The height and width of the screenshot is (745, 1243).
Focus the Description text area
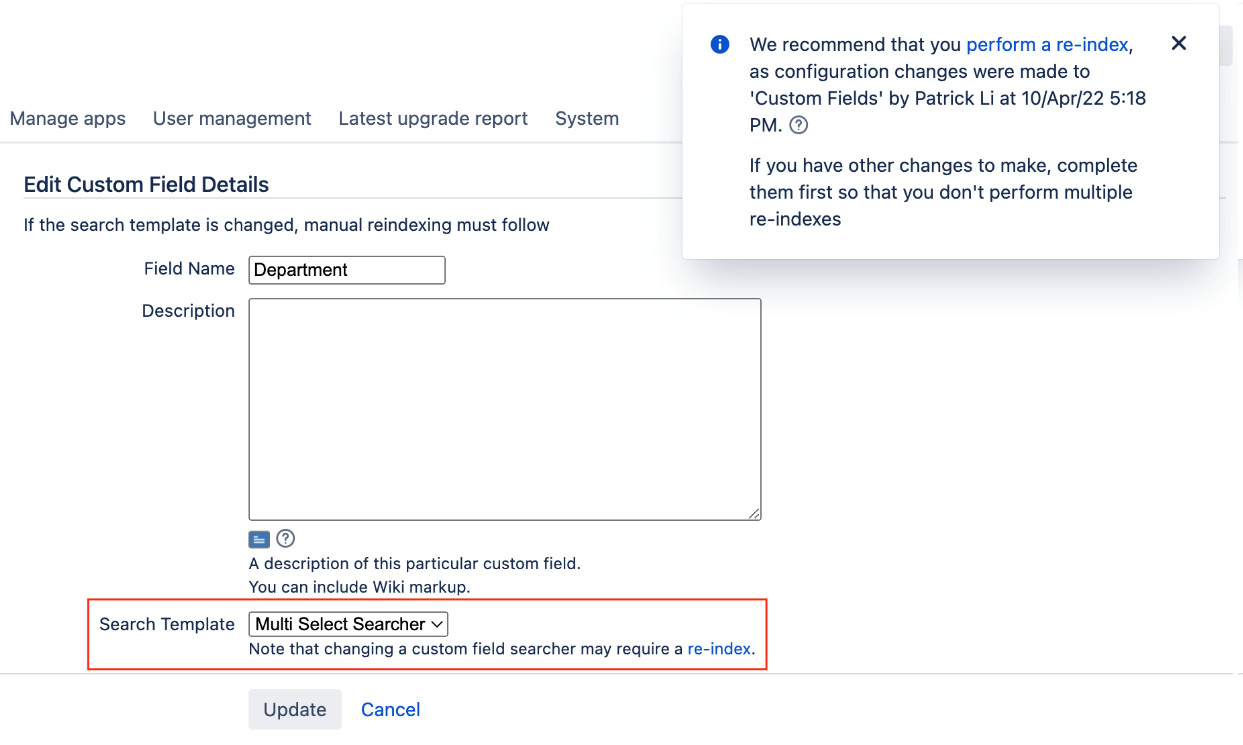504,408
